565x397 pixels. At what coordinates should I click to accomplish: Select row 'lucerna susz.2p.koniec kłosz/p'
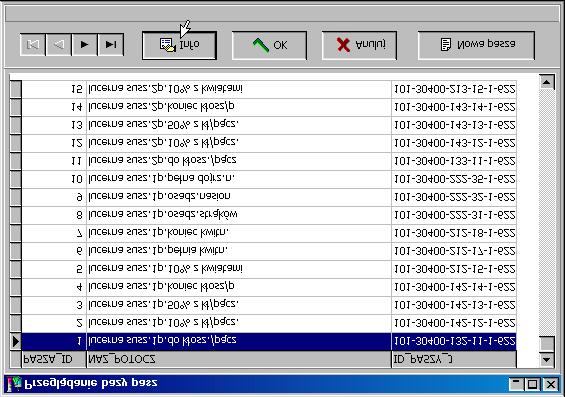(269, 107)
